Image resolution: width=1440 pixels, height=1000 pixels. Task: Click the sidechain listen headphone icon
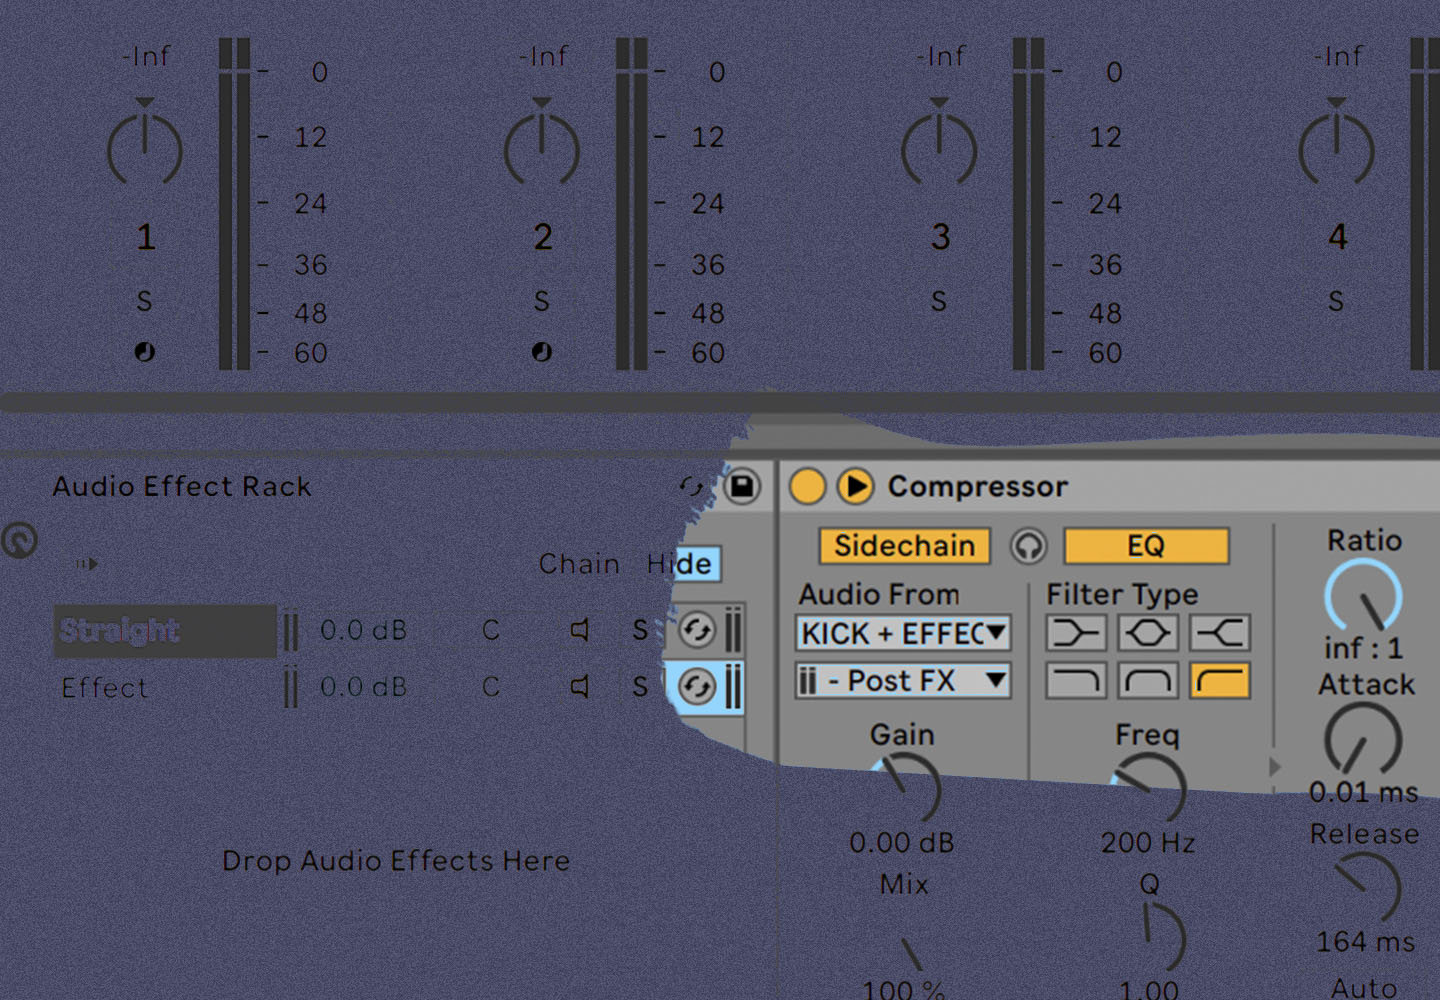click(1028, 546)
